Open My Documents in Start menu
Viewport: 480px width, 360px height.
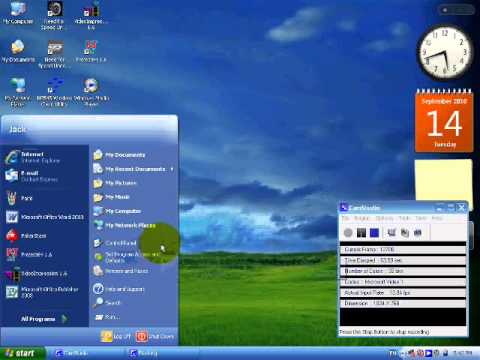(119, 155)
